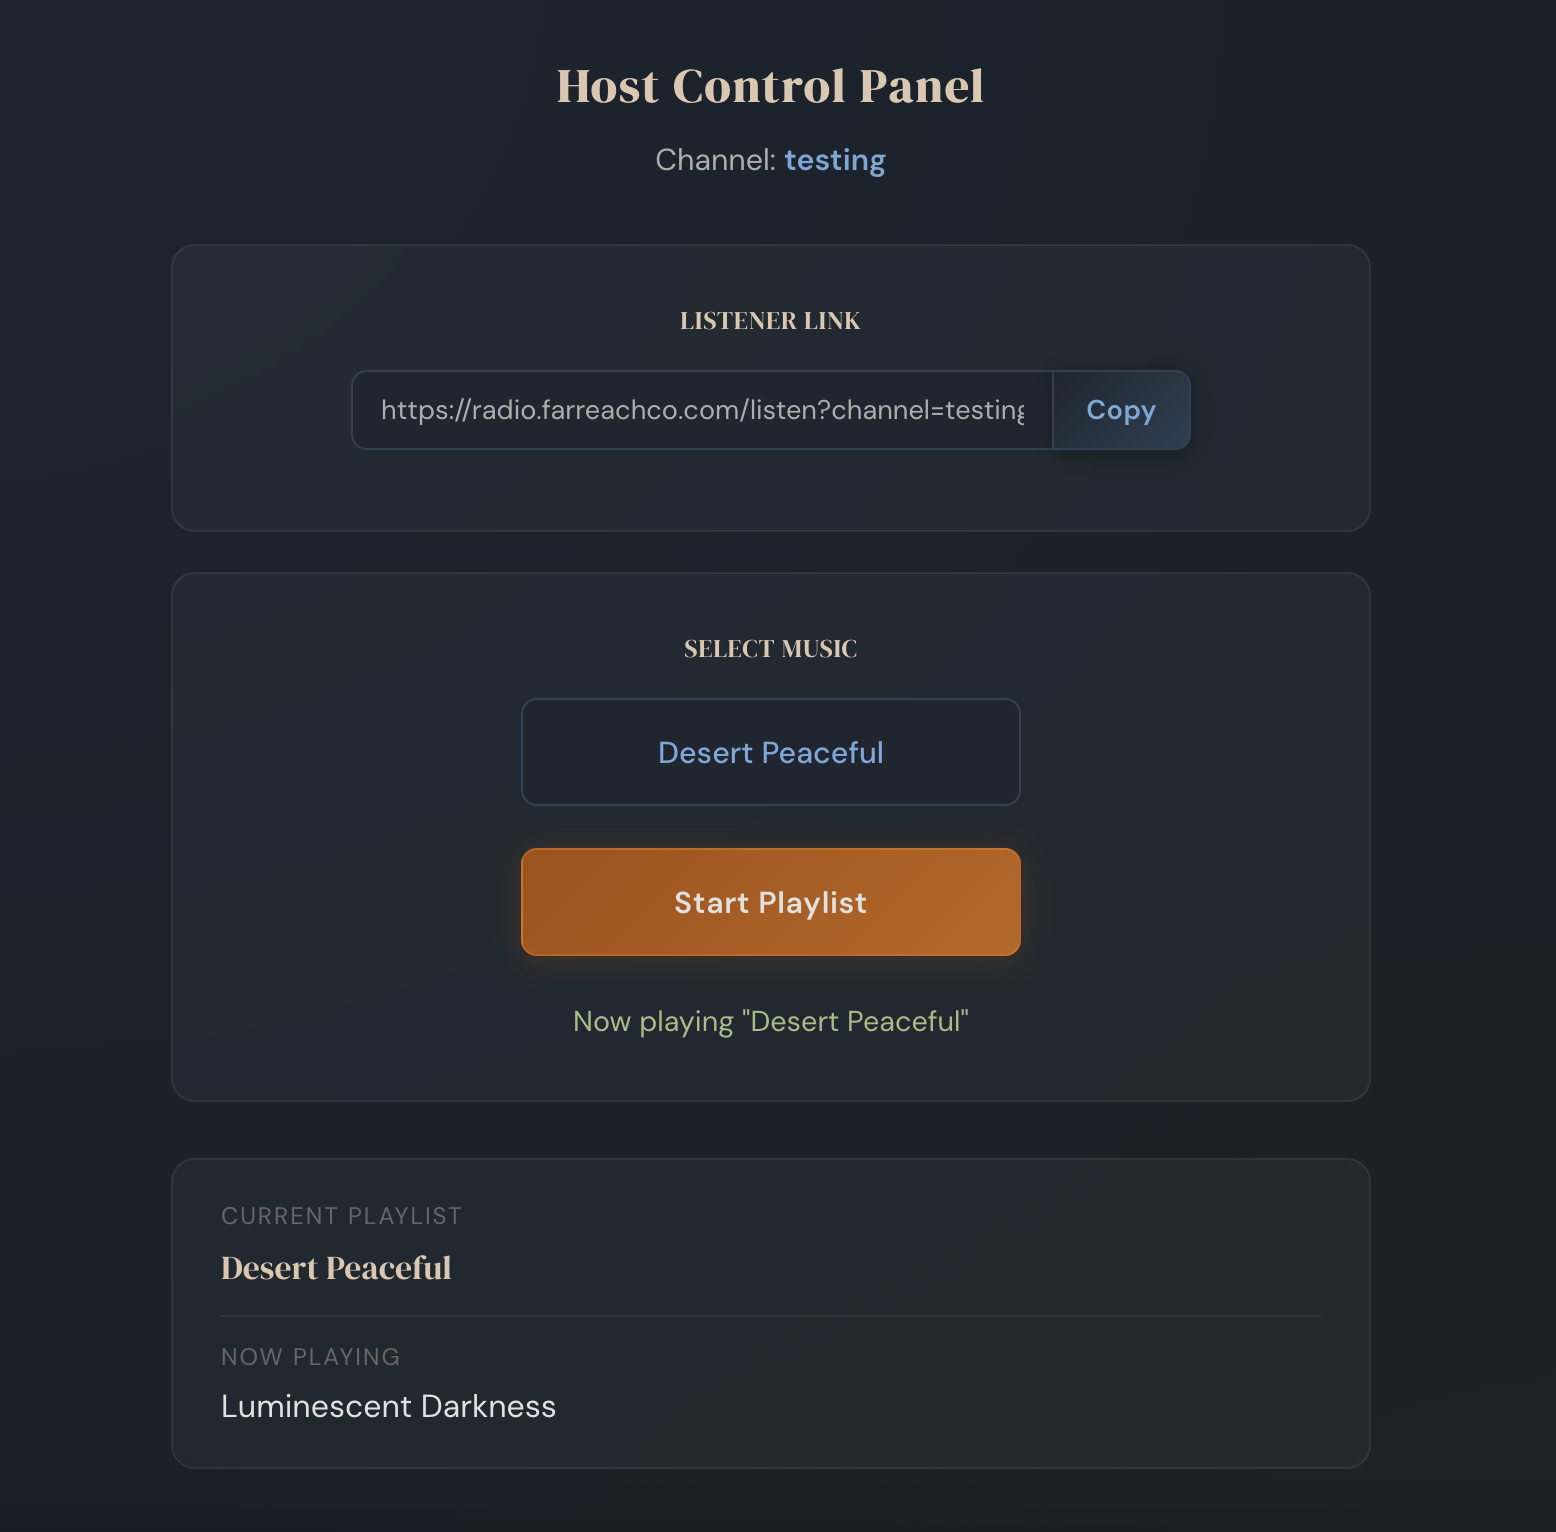Click the word 'Playlist' on orange button

coord(812,903)
